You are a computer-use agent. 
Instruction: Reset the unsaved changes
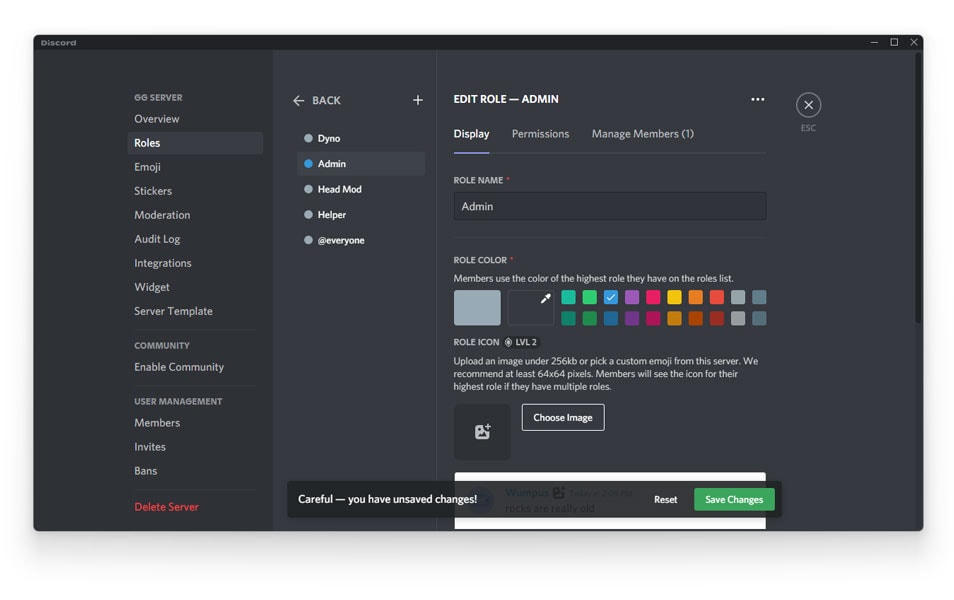(x=665, y=500)
